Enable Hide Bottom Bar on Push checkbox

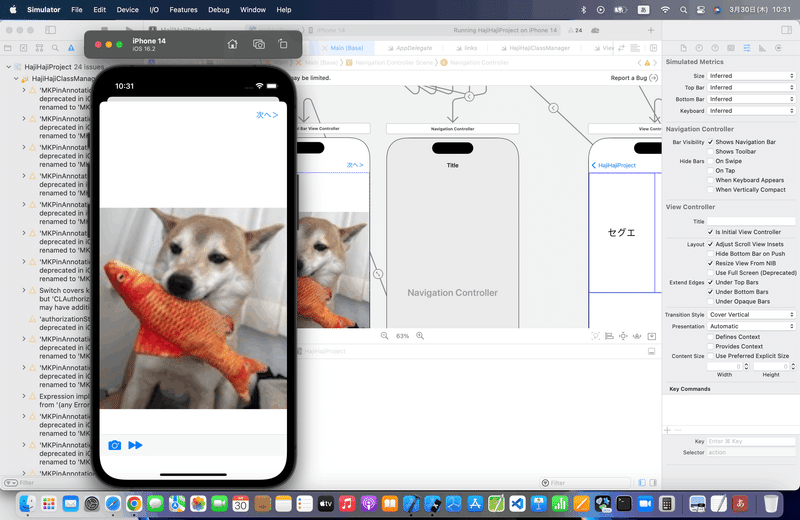click(x=710, y=254)
